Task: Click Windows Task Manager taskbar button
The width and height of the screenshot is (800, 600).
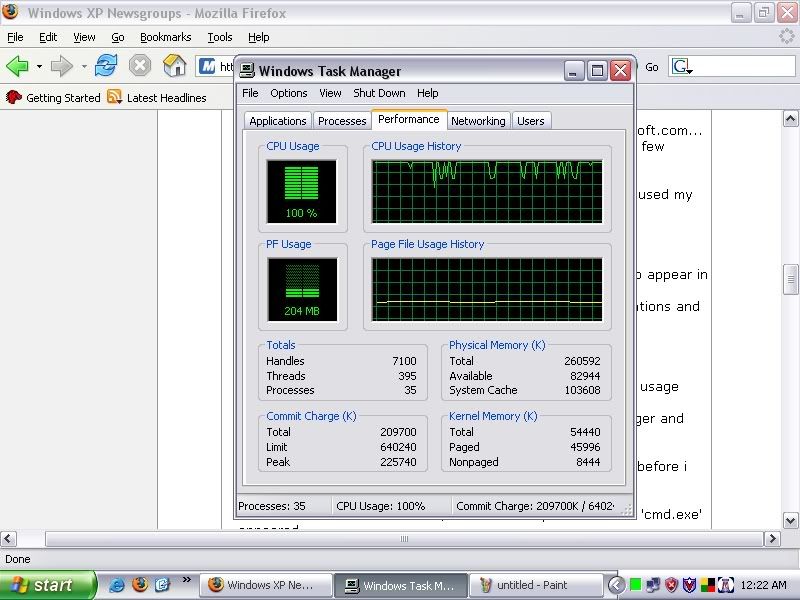Action: pos(401,585)
